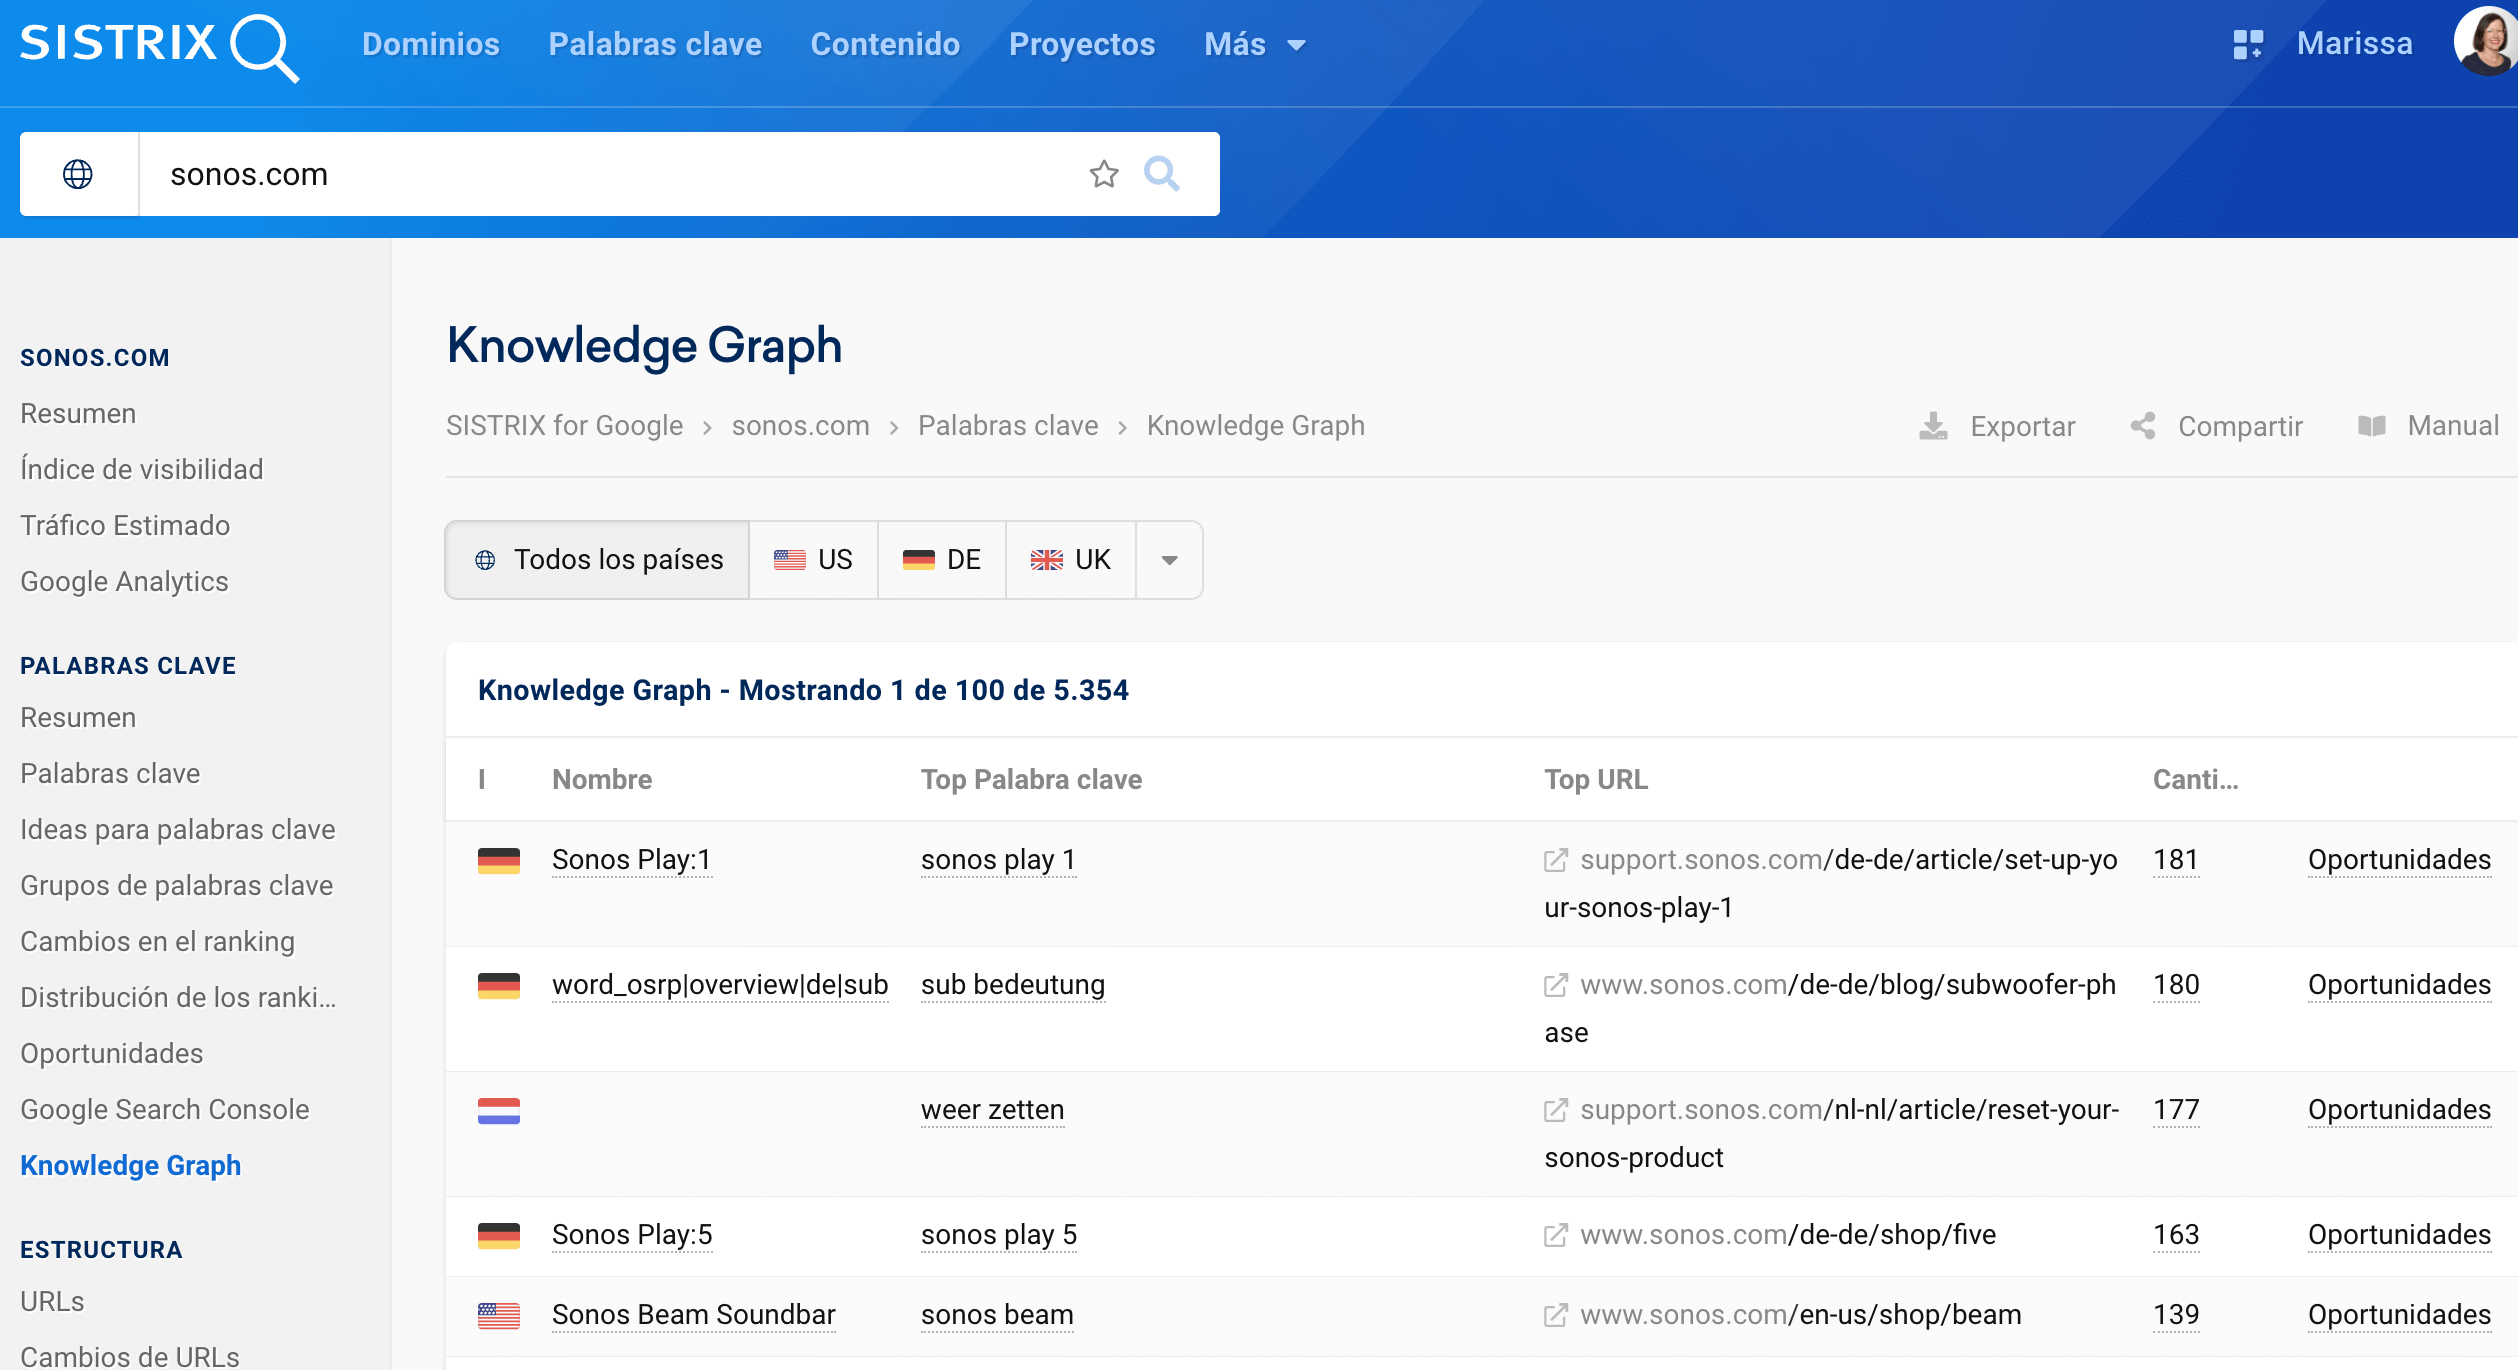Click the globe country selector icon
Viewport: 2518px width, 1370px height.
pos(78,174)
